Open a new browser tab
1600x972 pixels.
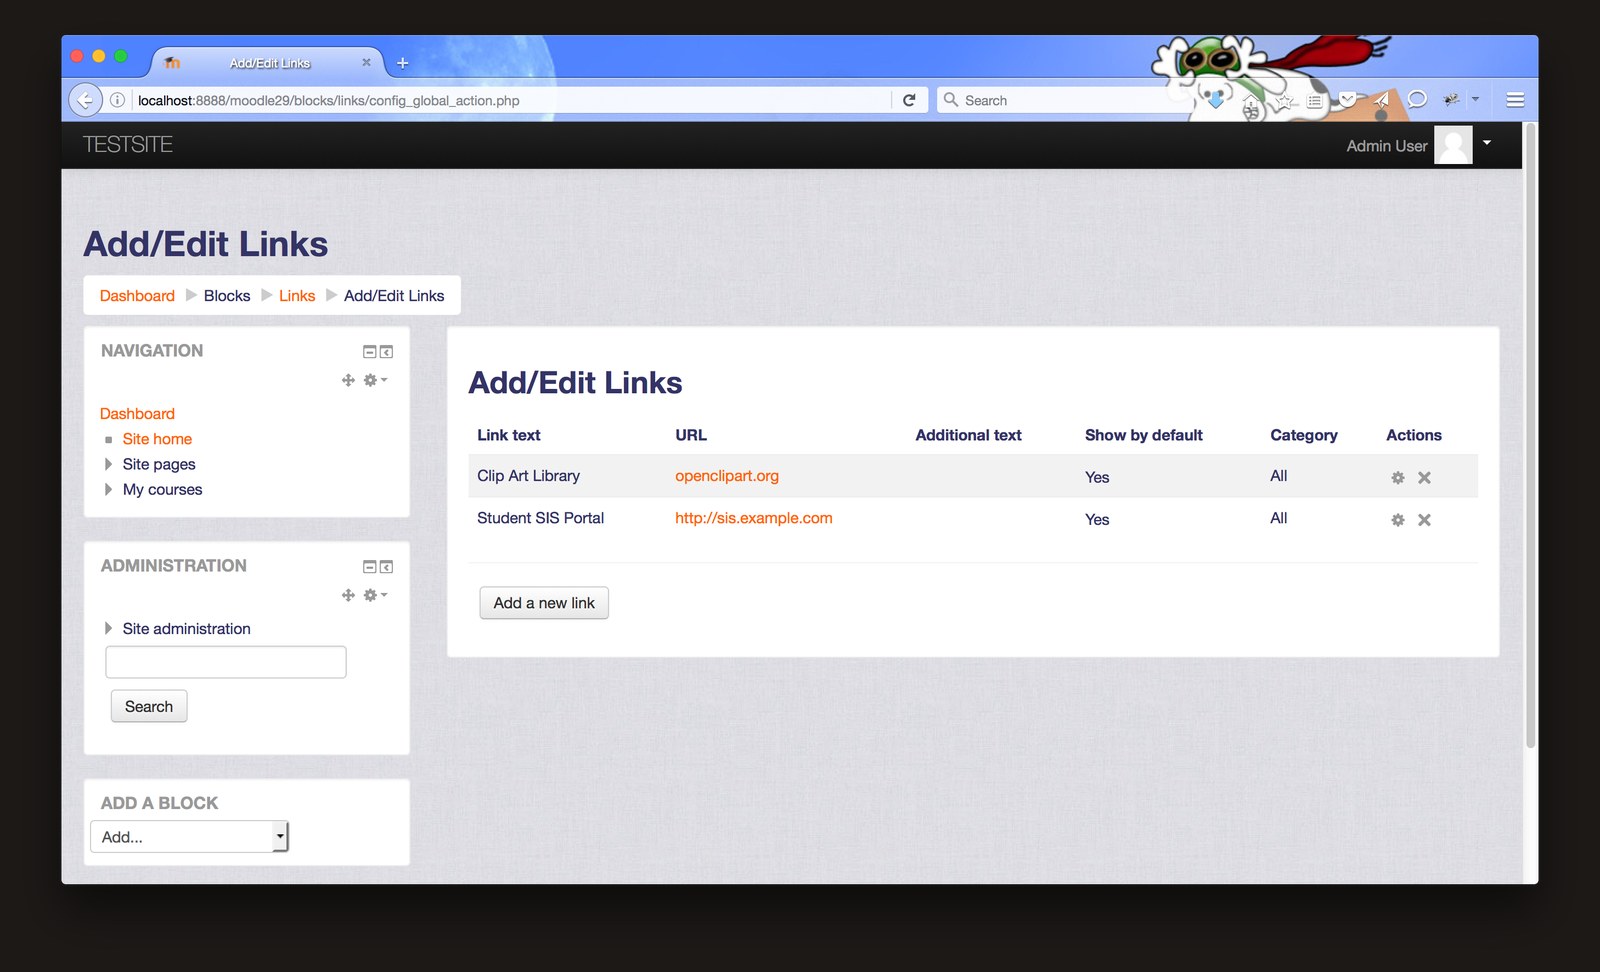[x=402, y=63]
